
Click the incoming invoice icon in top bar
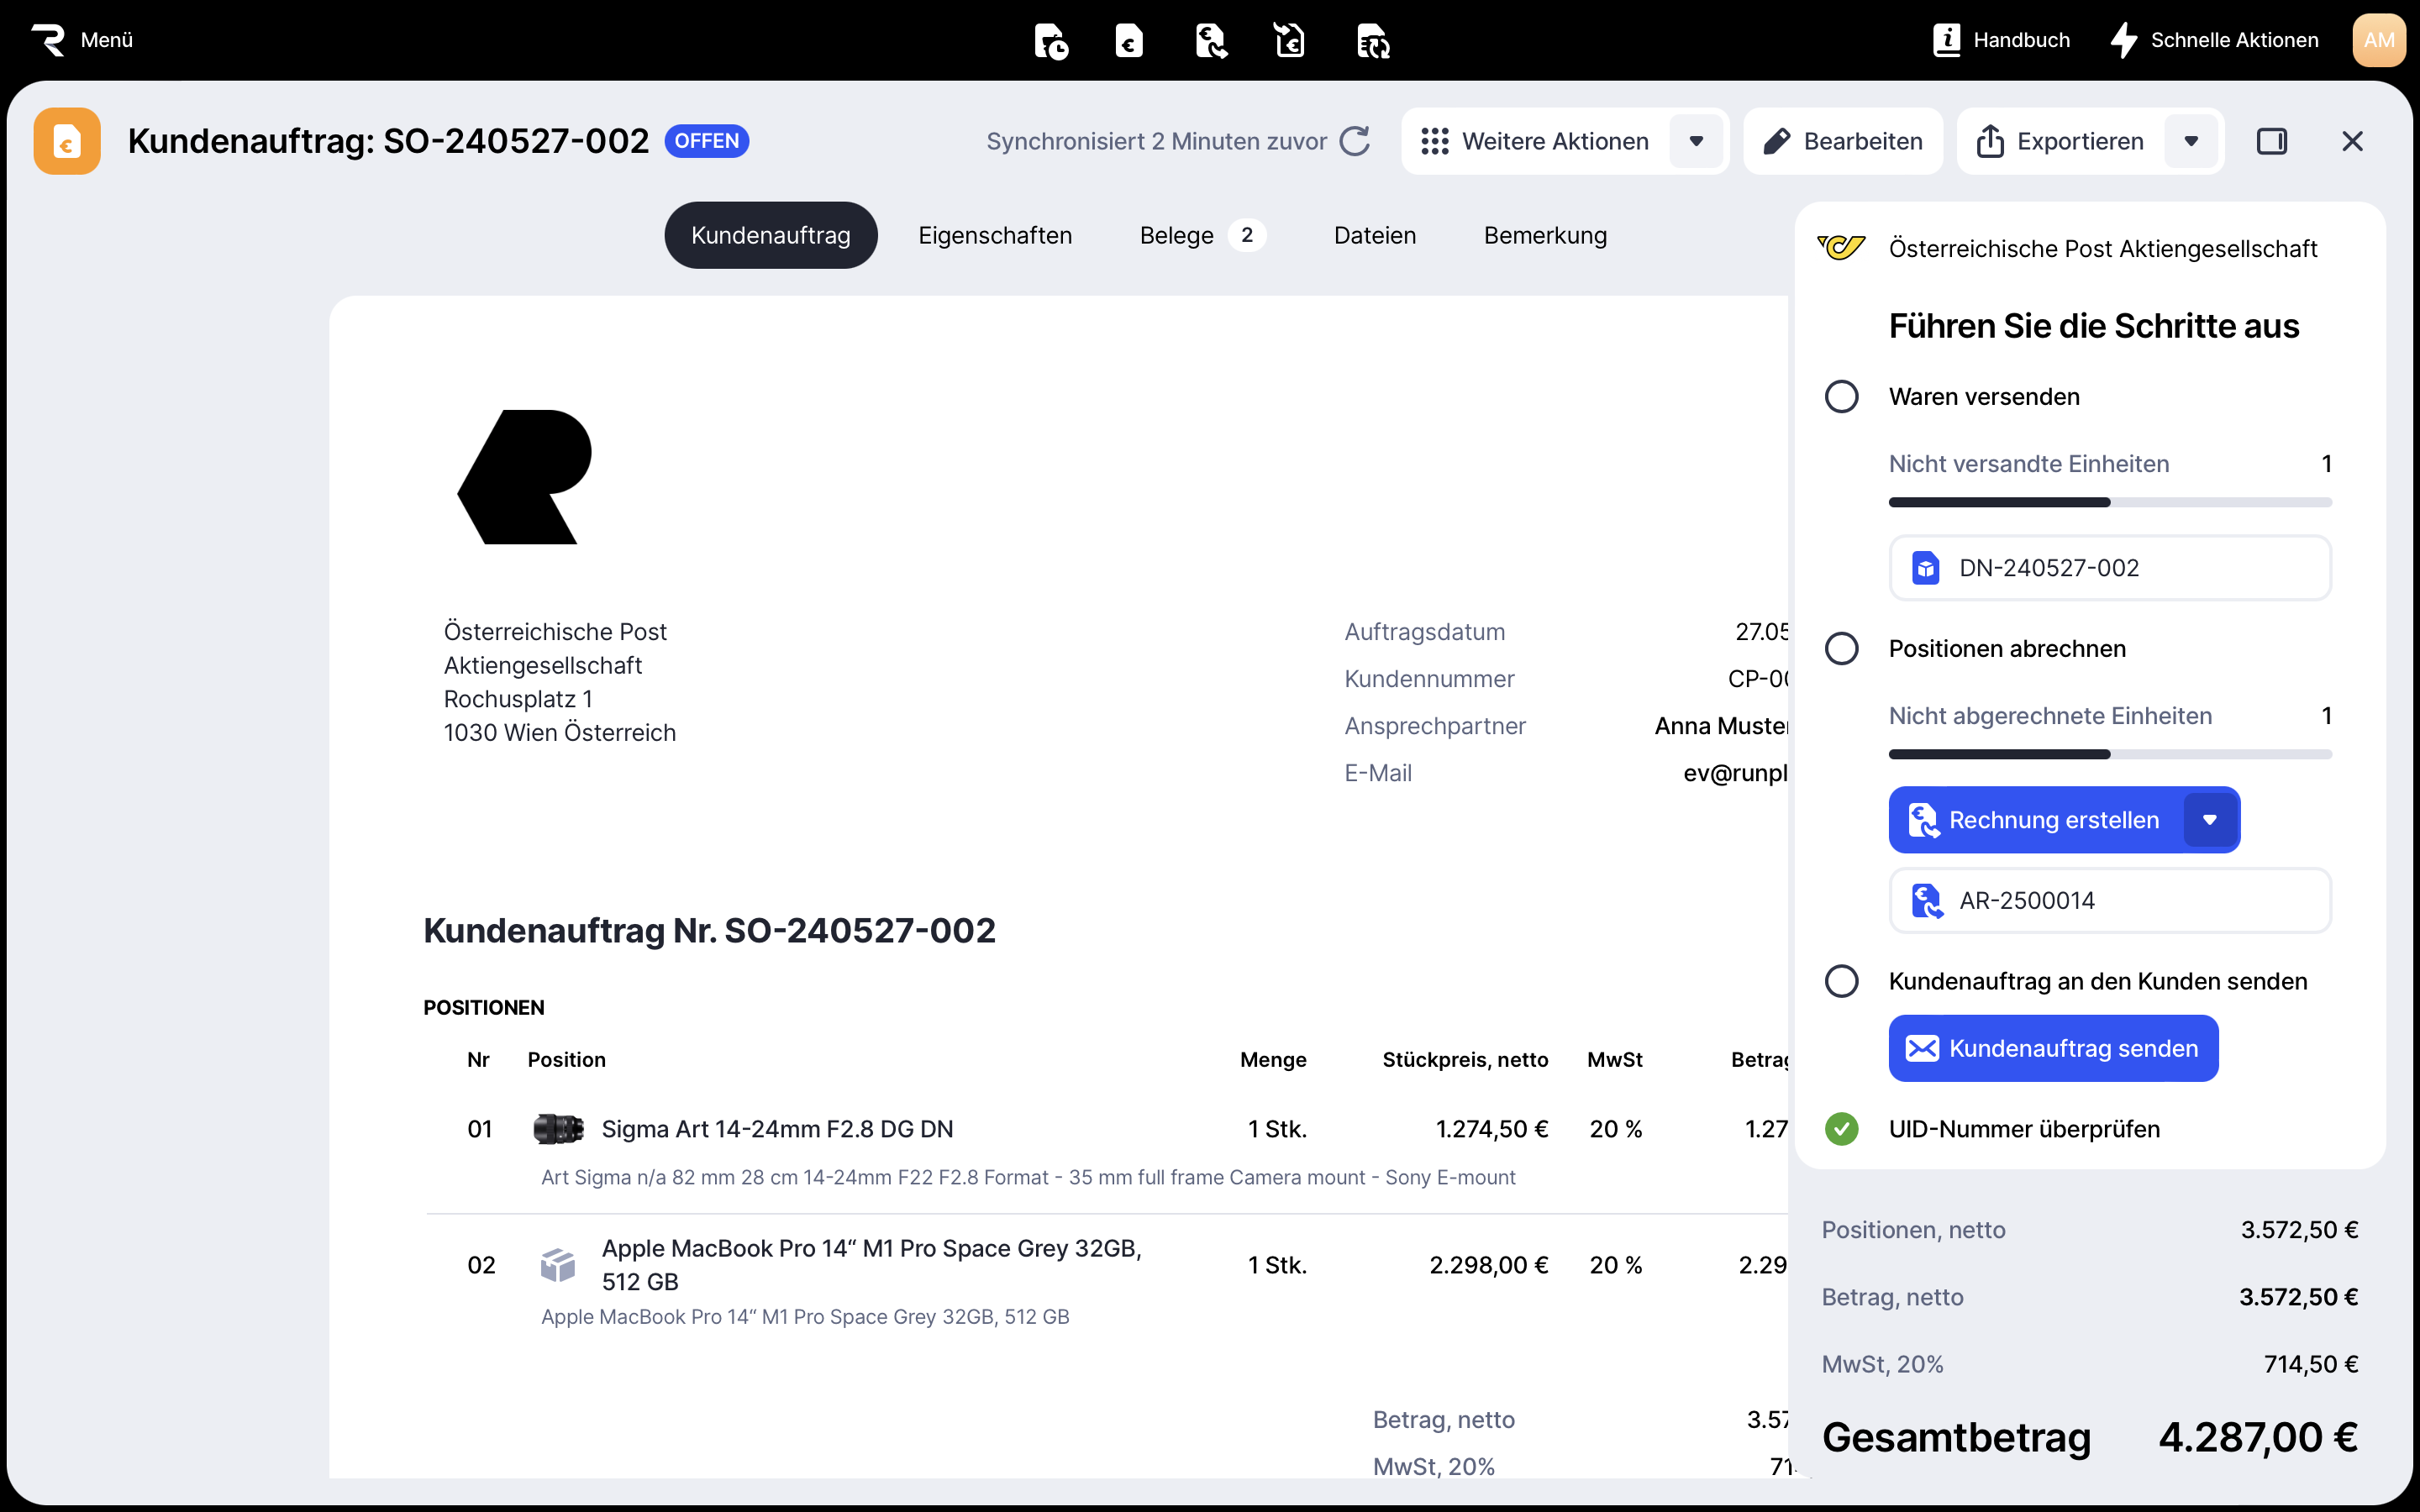pos(1290,41)
